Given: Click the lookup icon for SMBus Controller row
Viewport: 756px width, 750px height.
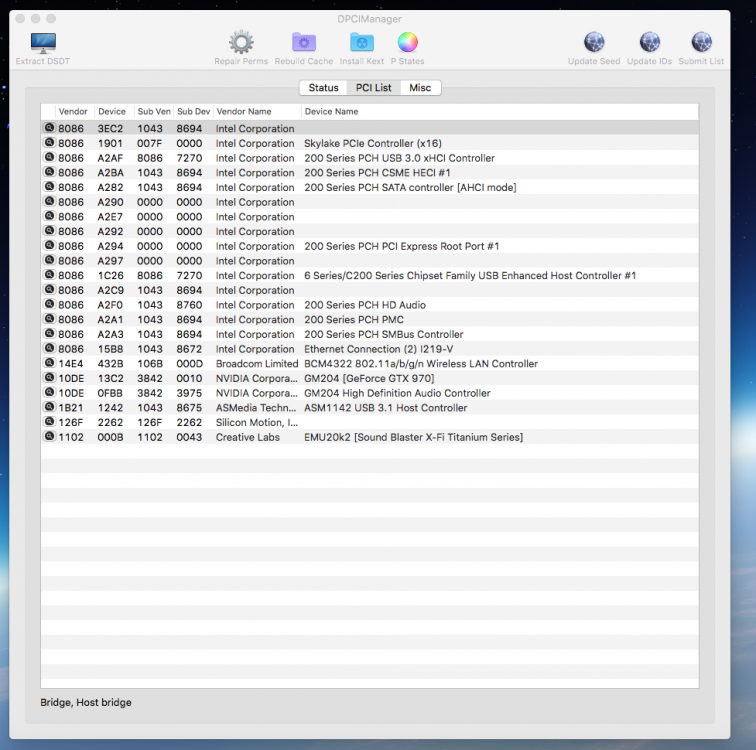Looking at the screenshot, I should coord(49,334).
